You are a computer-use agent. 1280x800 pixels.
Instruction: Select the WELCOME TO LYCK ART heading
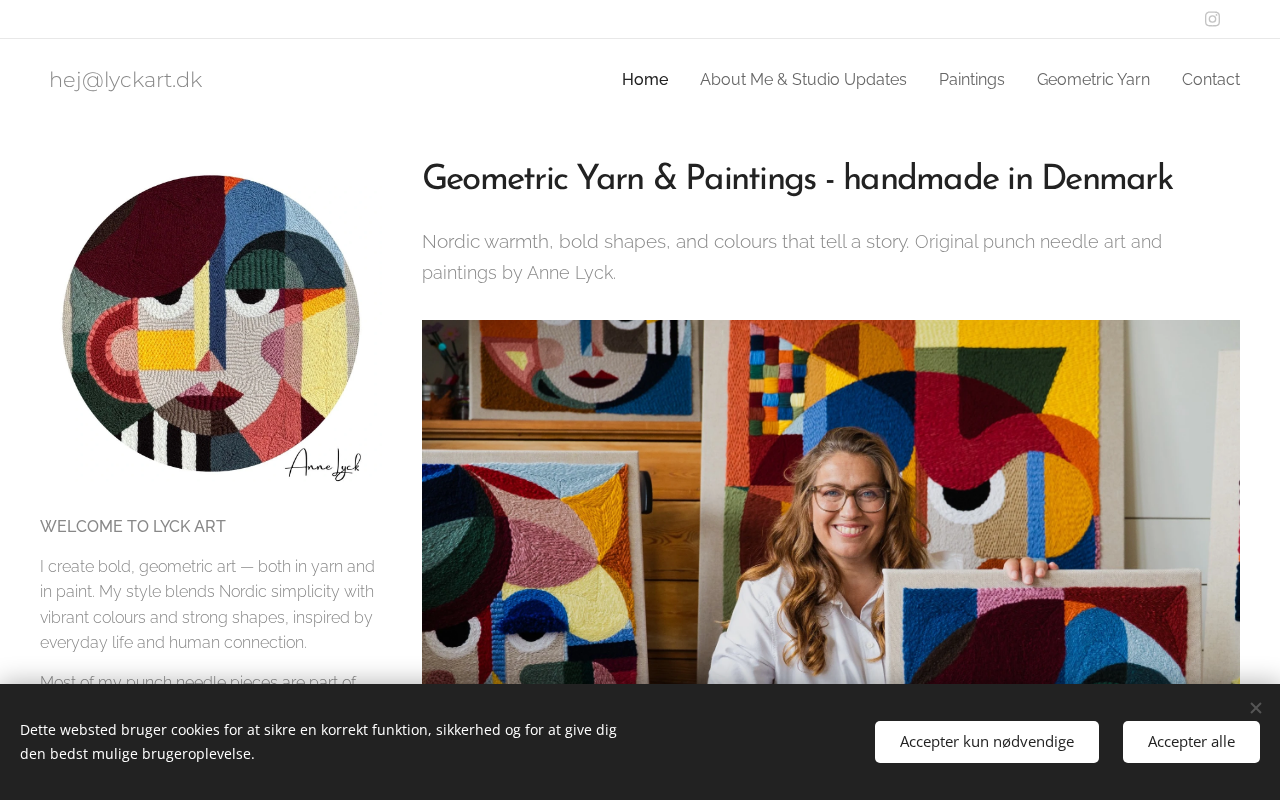tap(133, 527)
